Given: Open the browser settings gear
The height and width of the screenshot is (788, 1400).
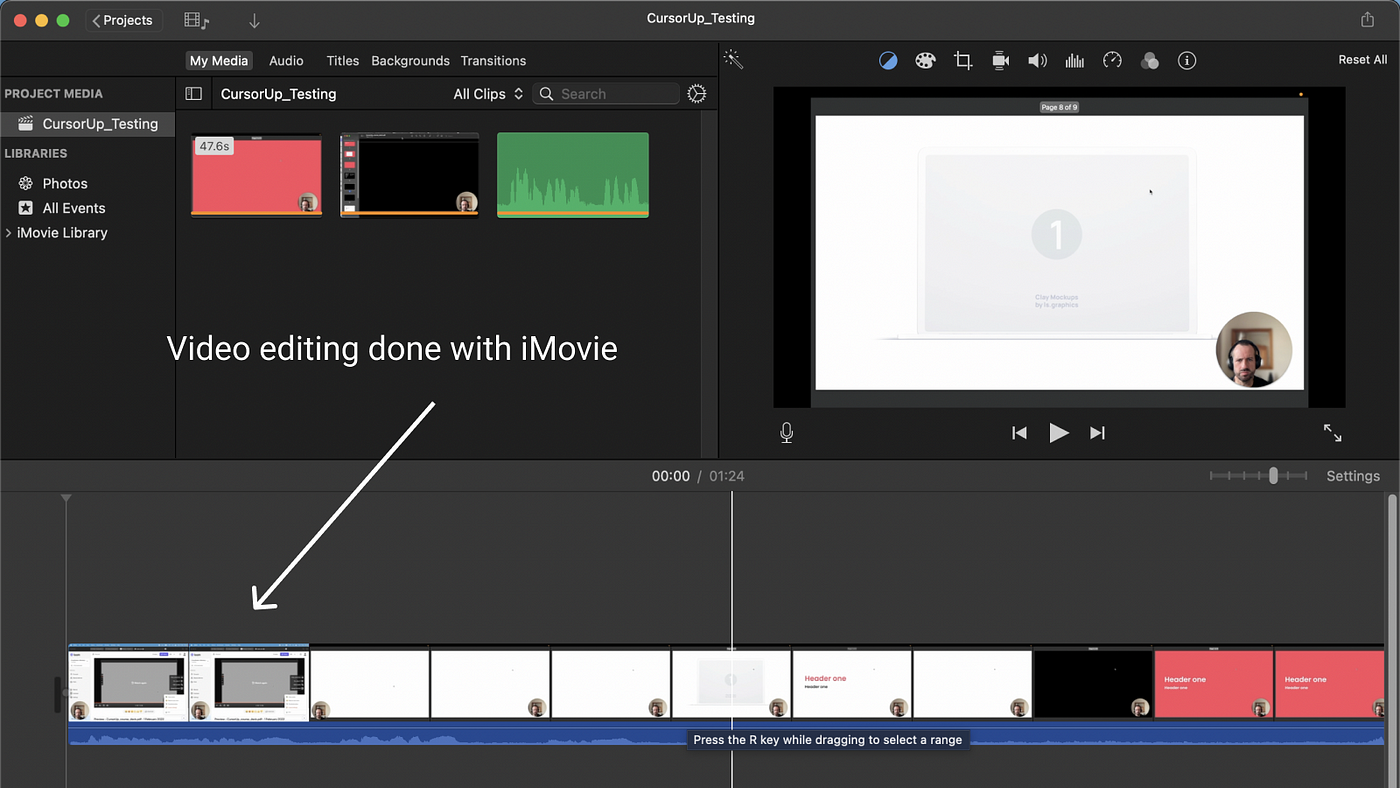Looking at the screenshot, I should coord(697,94).
